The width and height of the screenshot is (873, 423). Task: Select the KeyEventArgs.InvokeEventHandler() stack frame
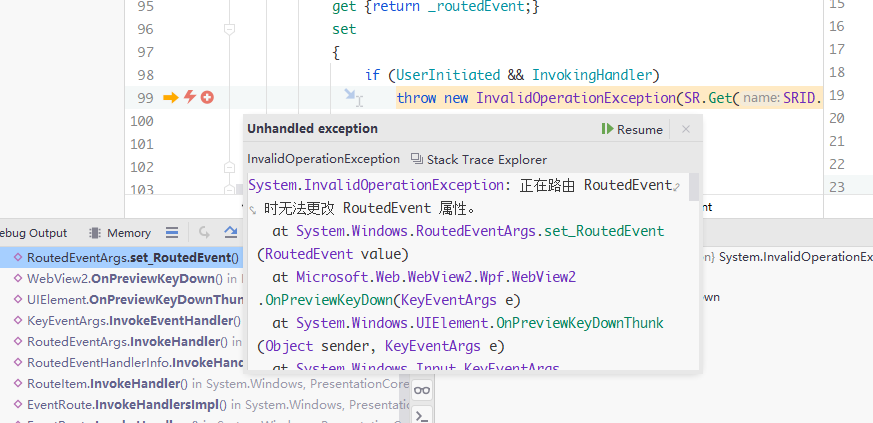point(121,321)
